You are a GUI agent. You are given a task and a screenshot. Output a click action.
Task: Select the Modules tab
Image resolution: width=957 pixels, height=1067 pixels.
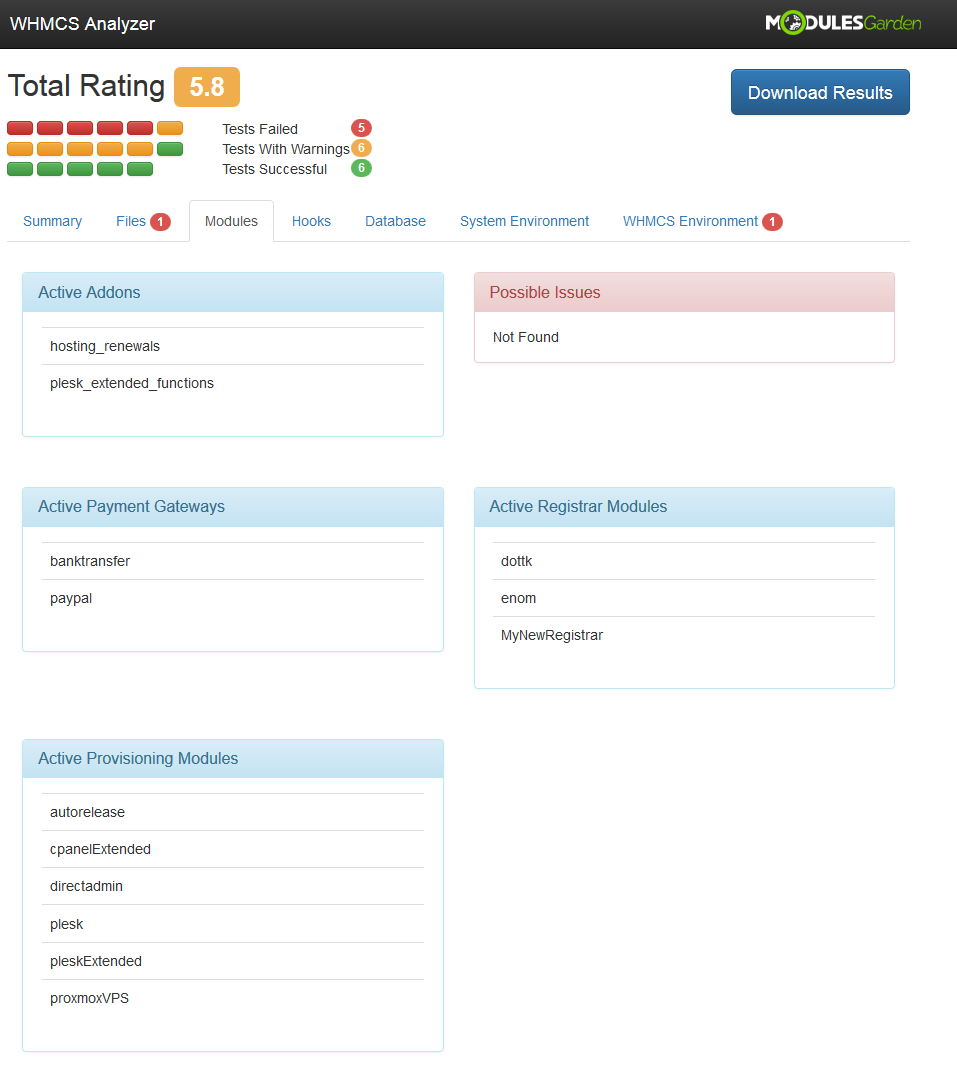pyautogui.click(x=231, y=221)
